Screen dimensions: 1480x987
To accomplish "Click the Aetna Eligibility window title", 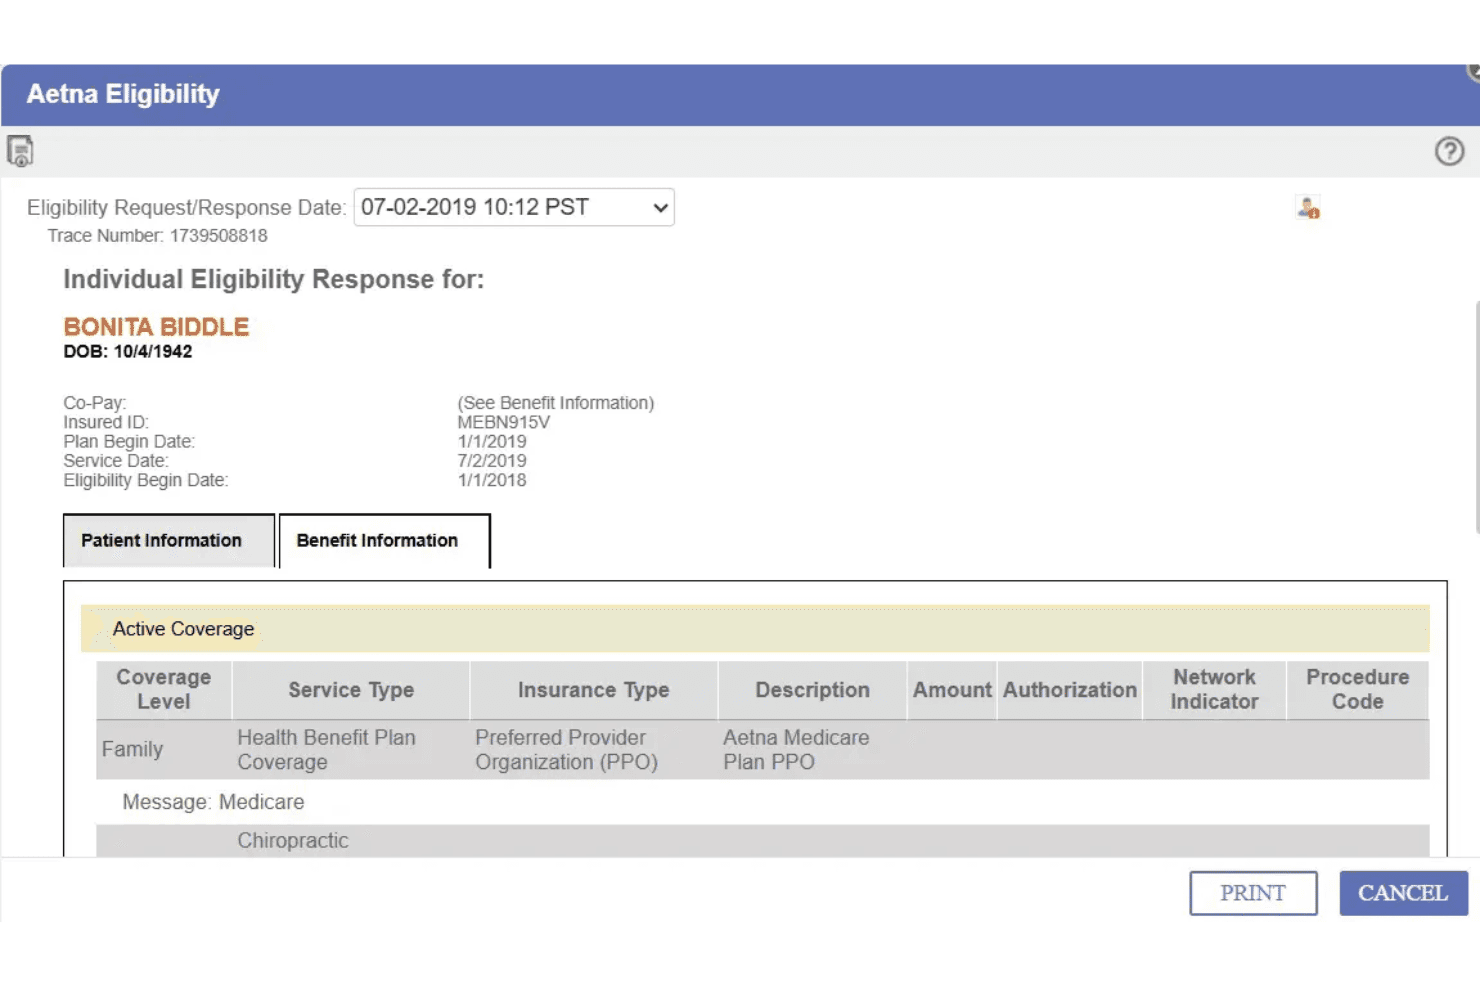I will (123, 94).
